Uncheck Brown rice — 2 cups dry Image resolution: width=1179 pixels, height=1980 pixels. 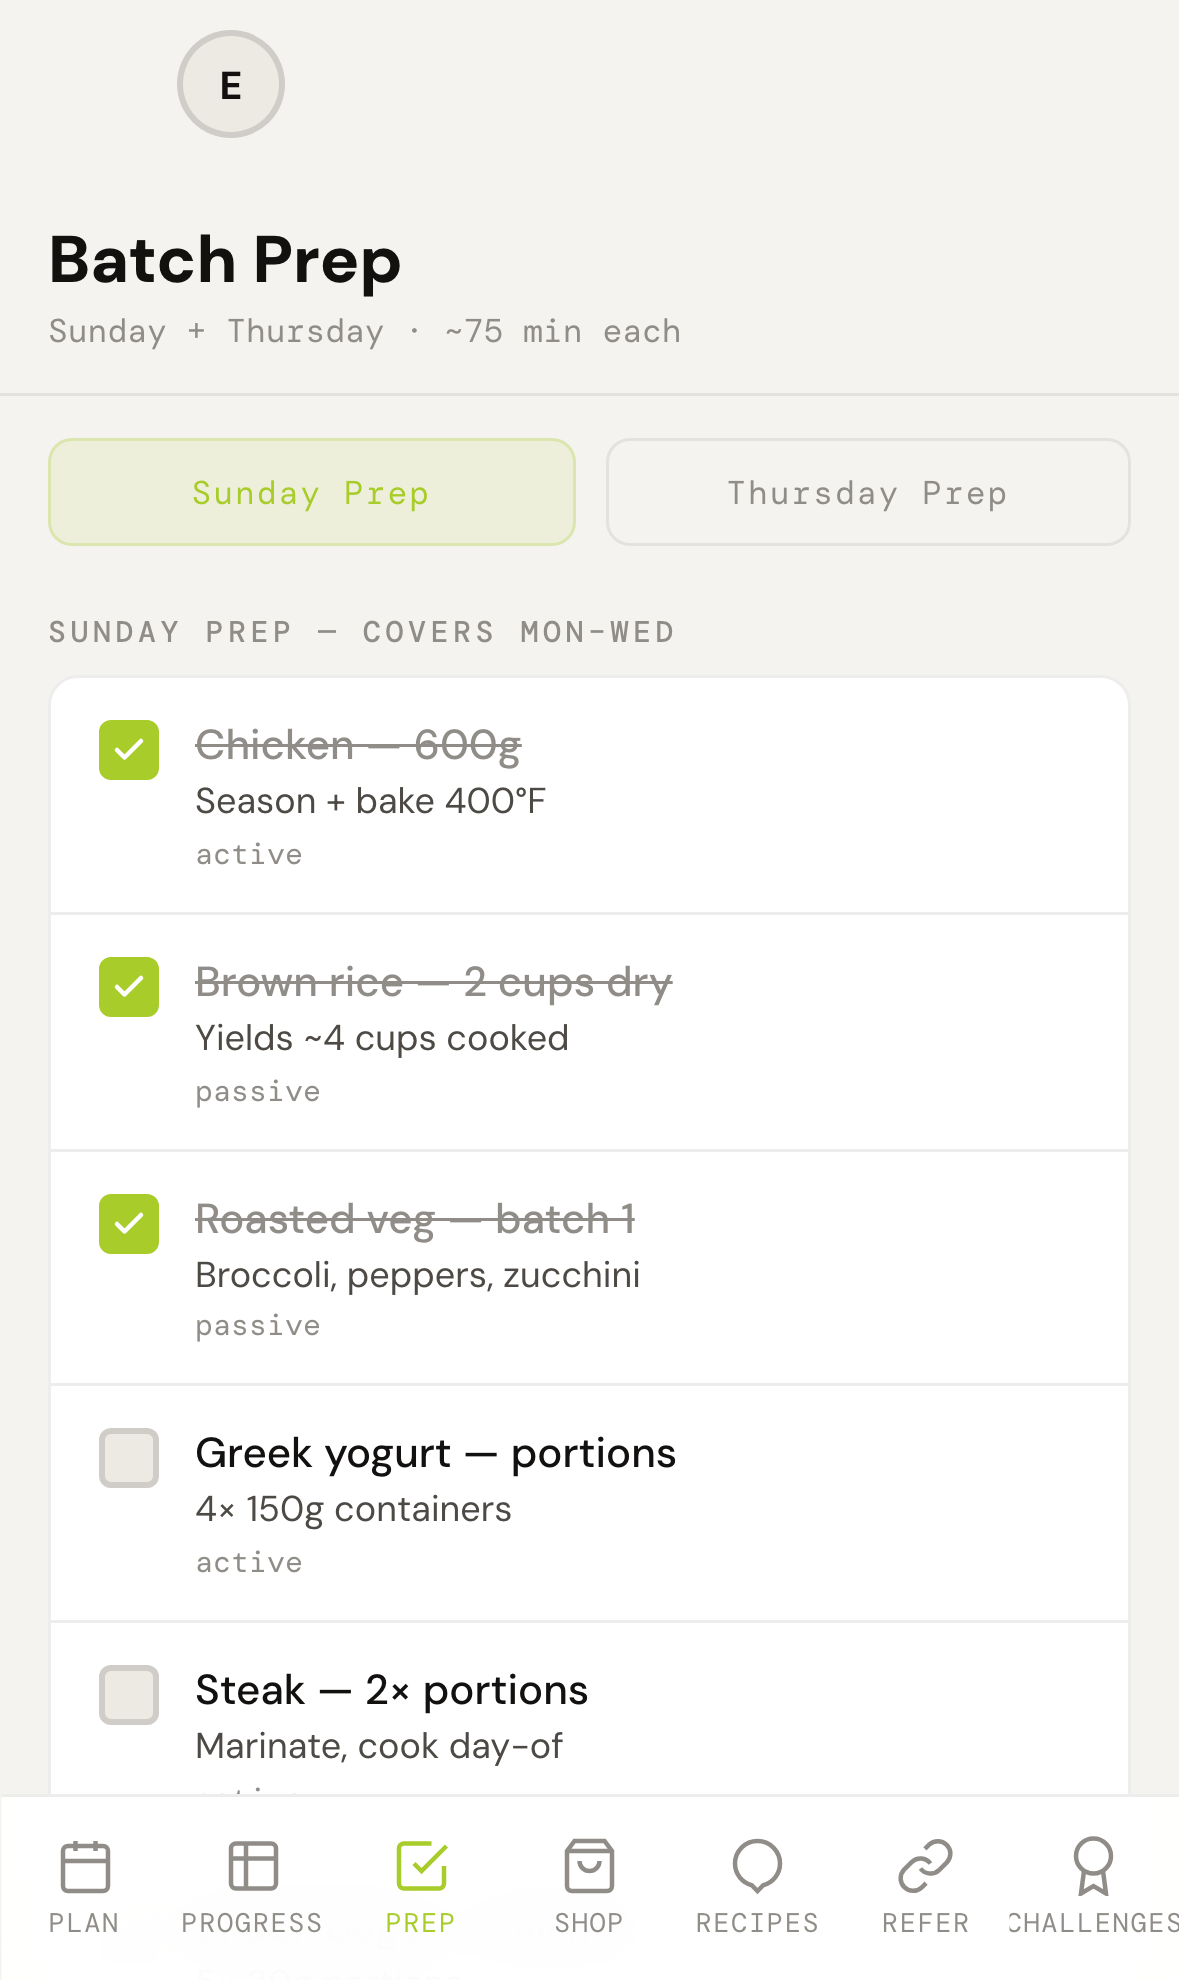coord(128,986)
